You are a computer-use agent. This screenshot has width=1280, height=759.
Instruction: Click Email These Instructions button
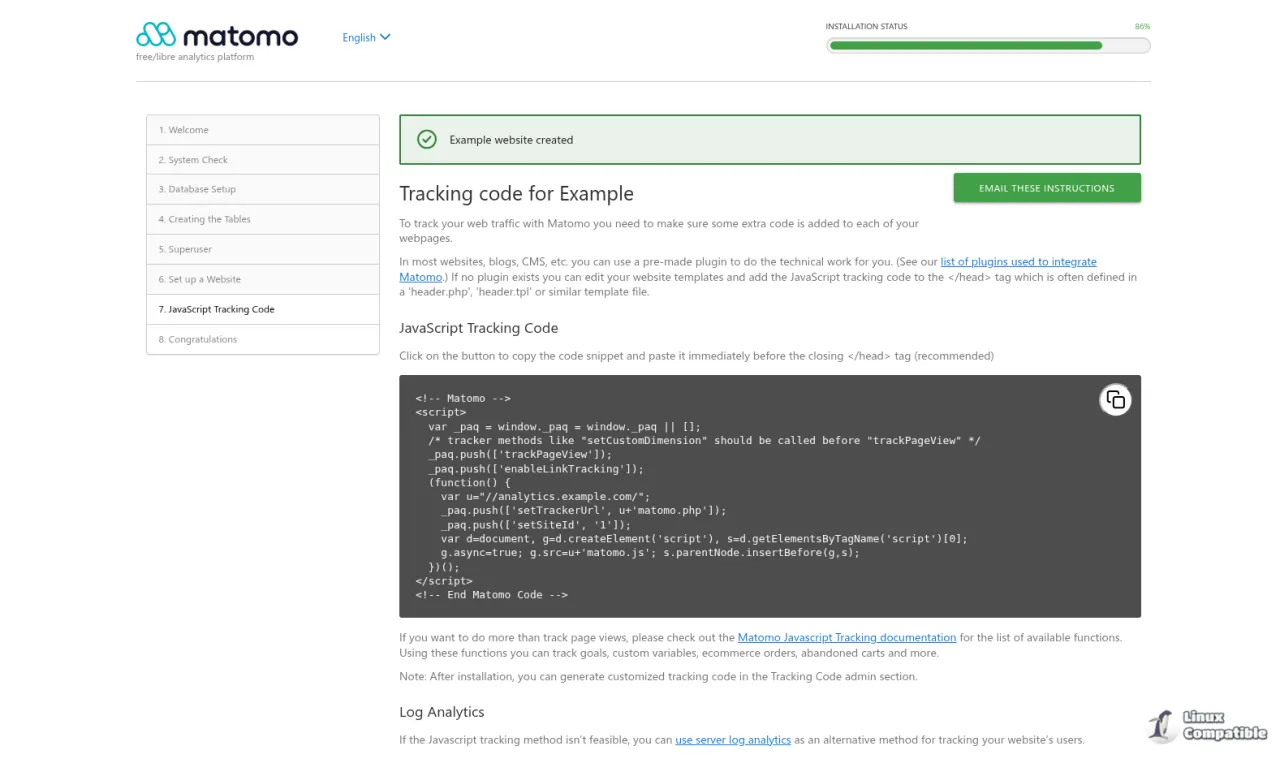[x=1047, y=188]
